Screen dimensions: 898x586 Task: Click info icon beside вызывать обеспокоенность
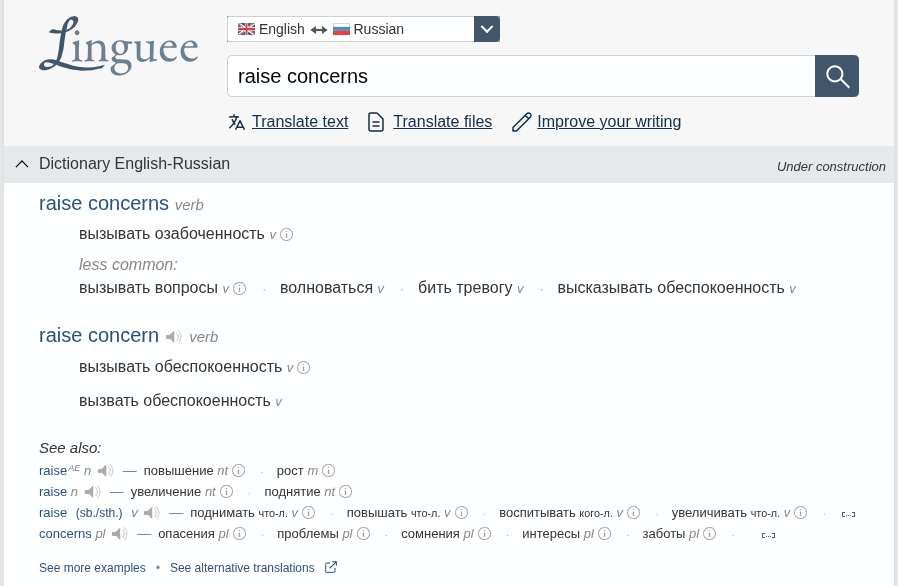[304, 367]
